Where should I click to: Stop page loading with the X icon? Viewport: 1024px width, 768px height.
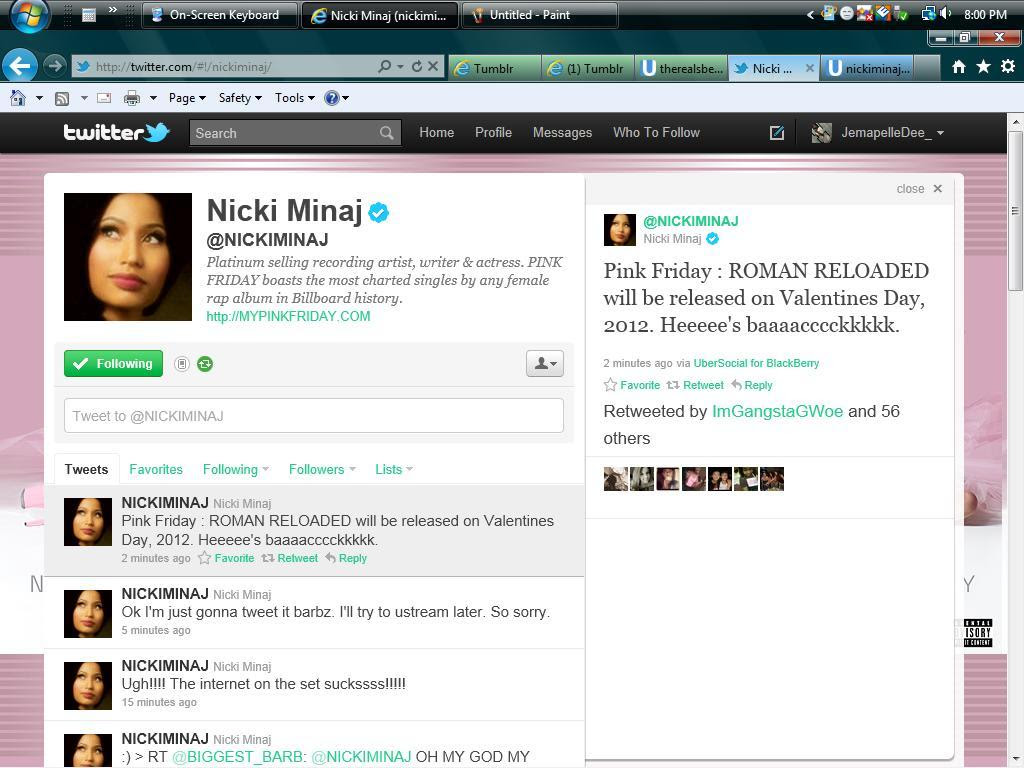pos(432,66)
